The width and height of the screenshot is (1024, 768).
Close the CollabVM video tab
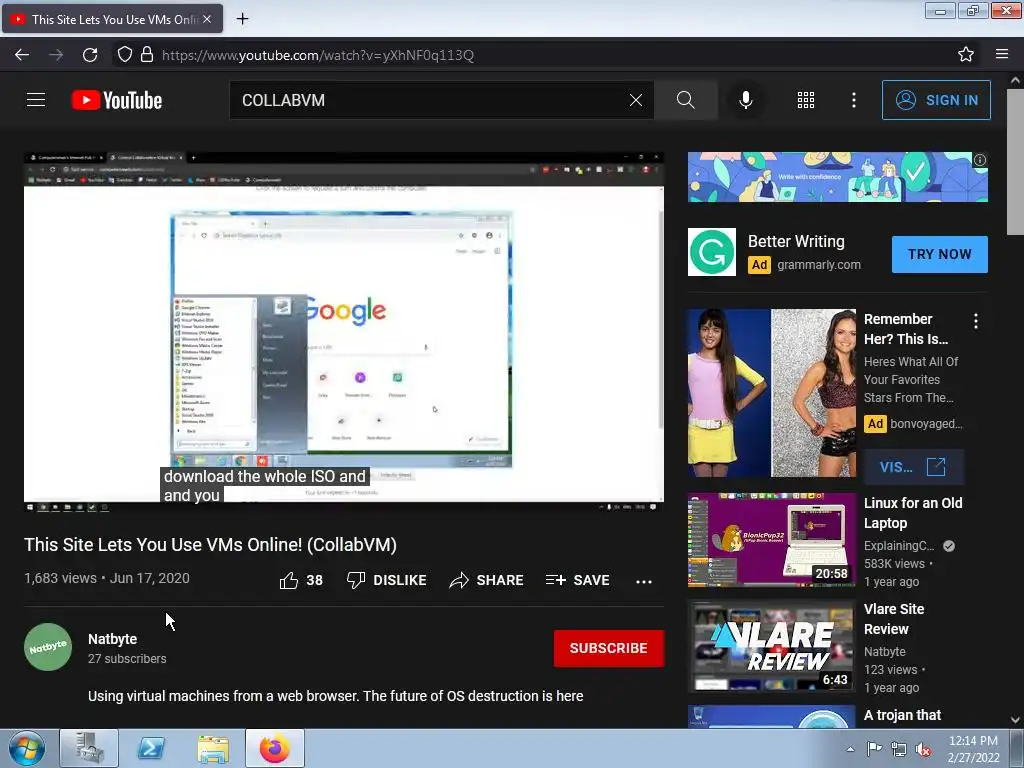(207, 19)
